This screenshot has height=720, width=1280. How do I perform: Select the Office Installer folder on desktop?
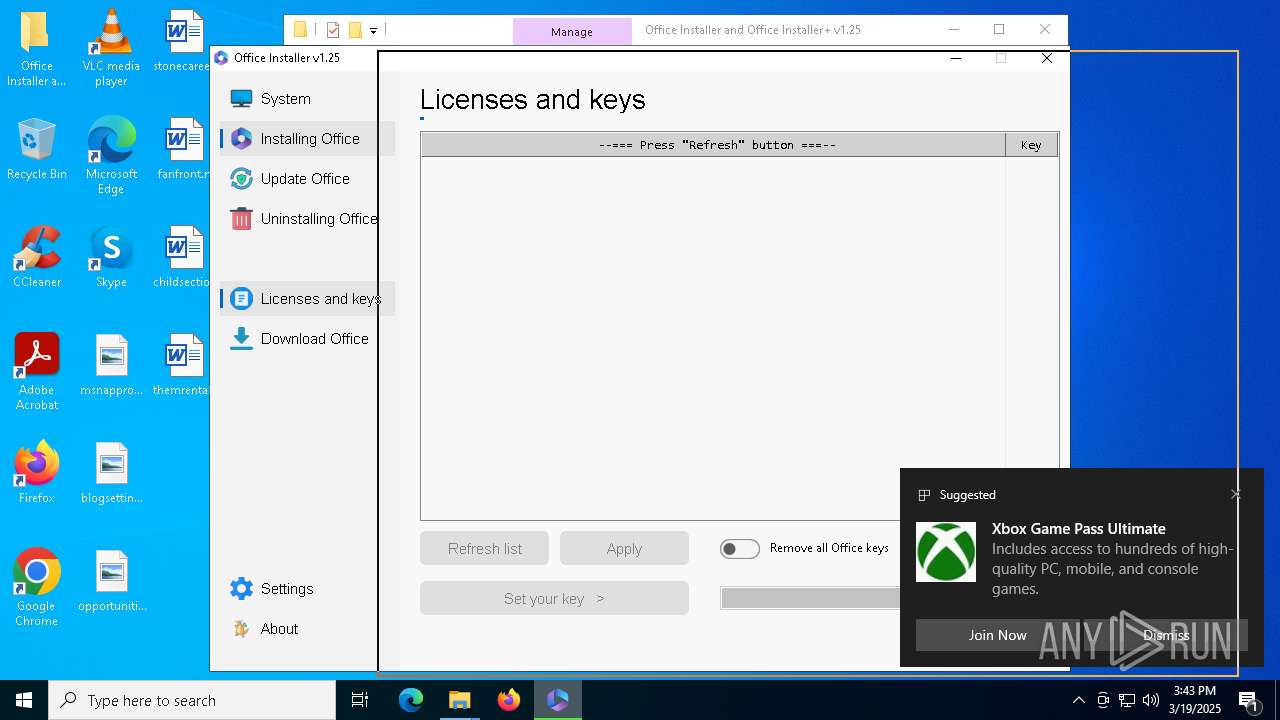(37, 48)
